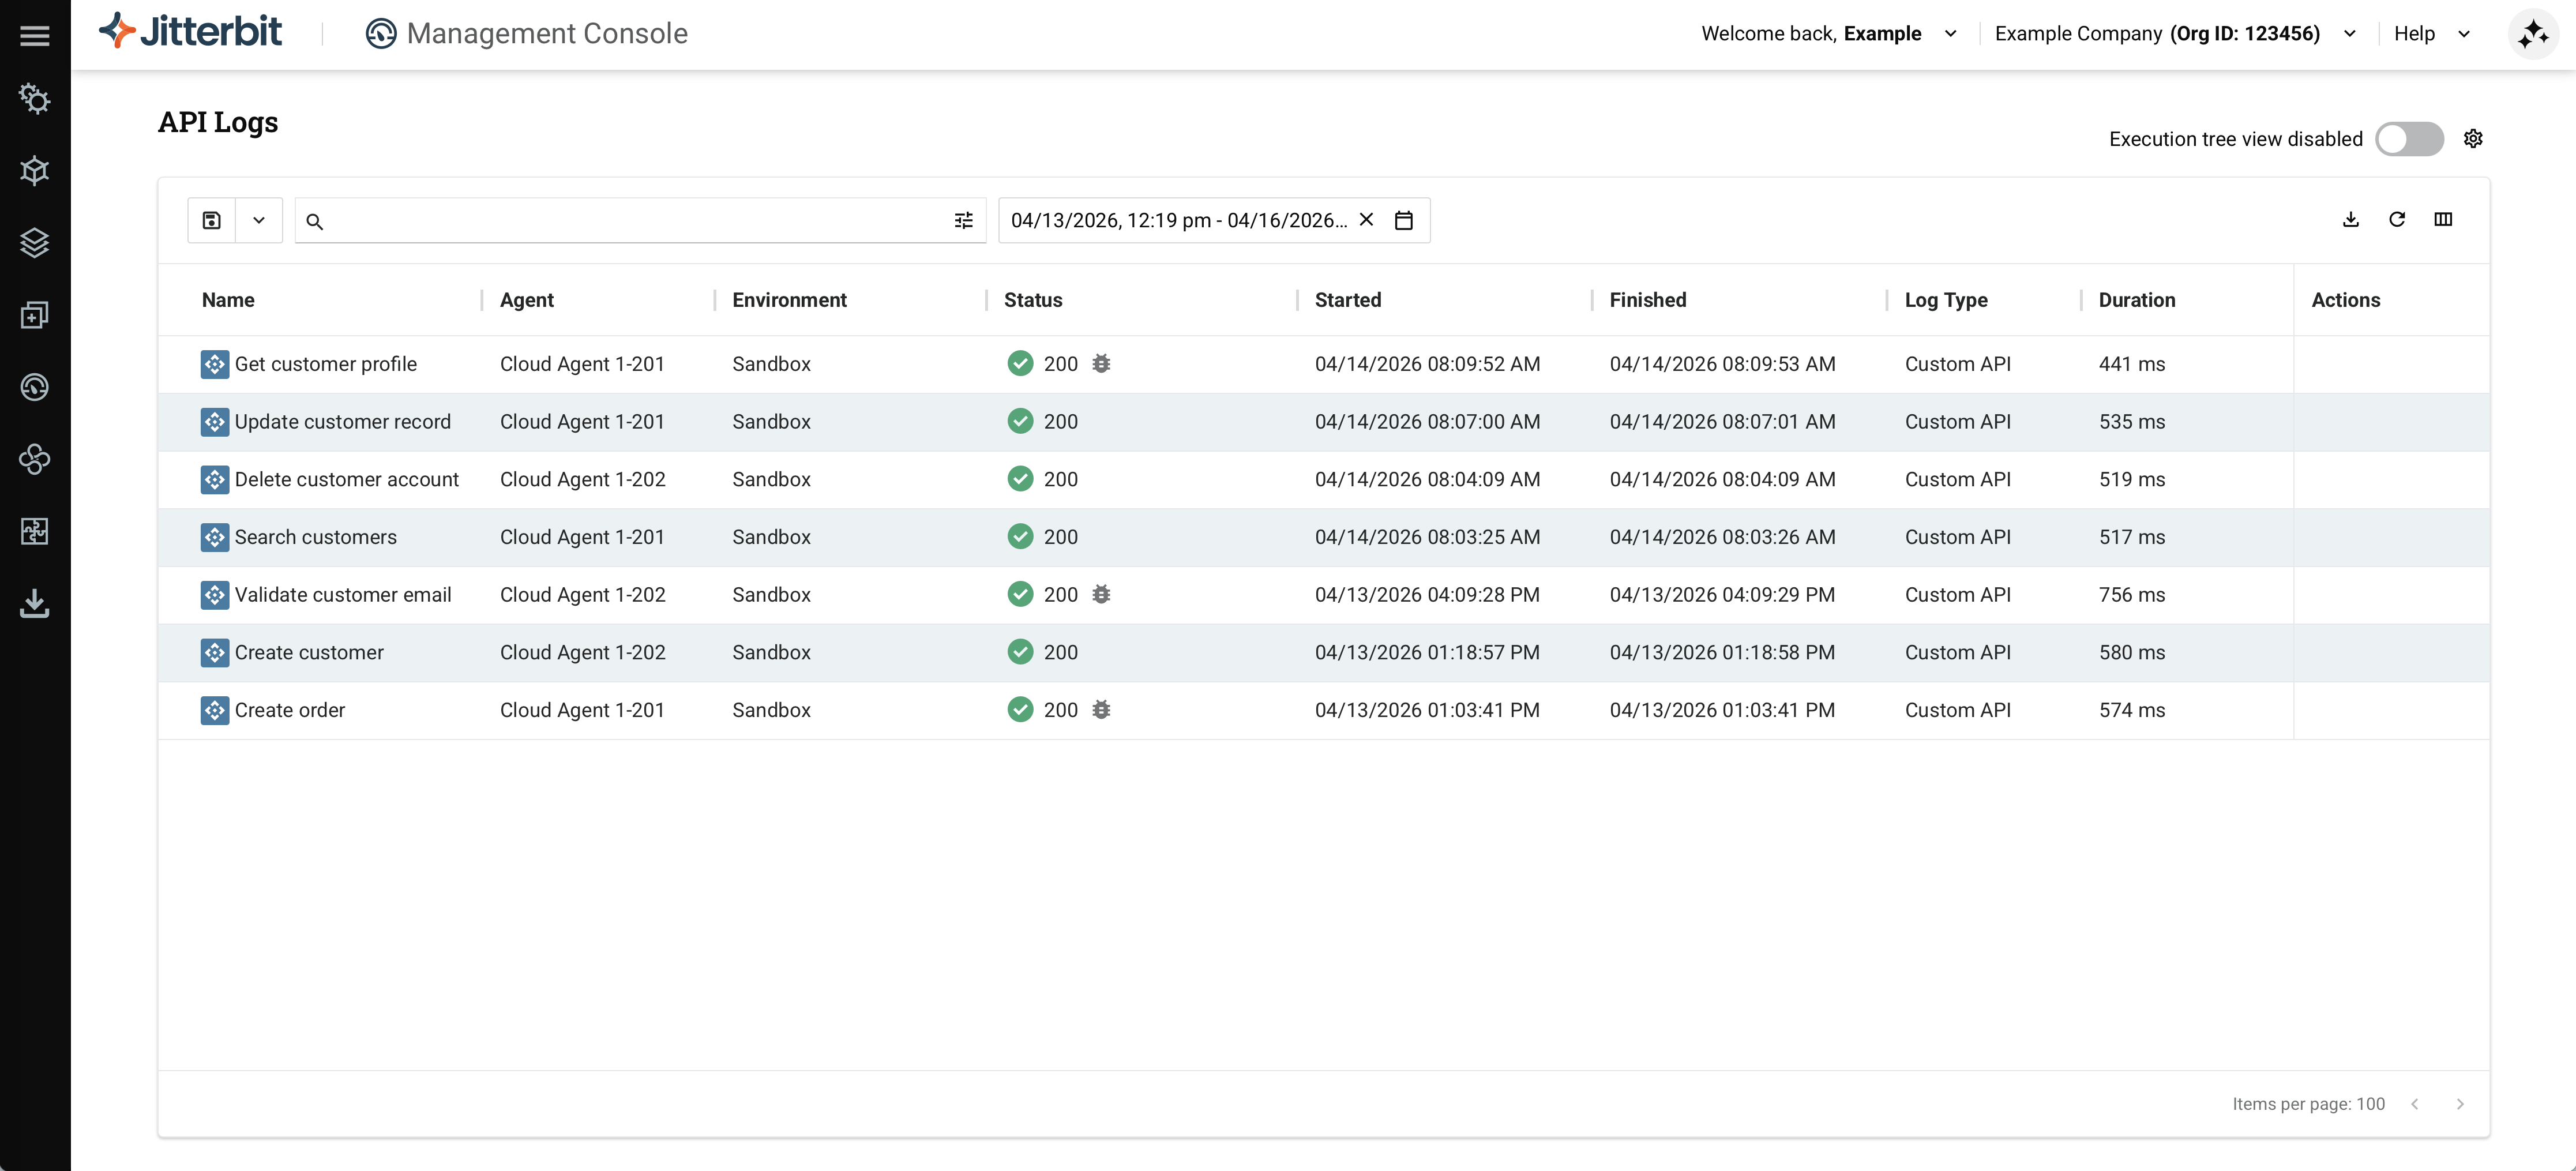2576x1171 pixels.
Task: Open the Downloads sidebar icon
Action: click(x=35, y=603)
